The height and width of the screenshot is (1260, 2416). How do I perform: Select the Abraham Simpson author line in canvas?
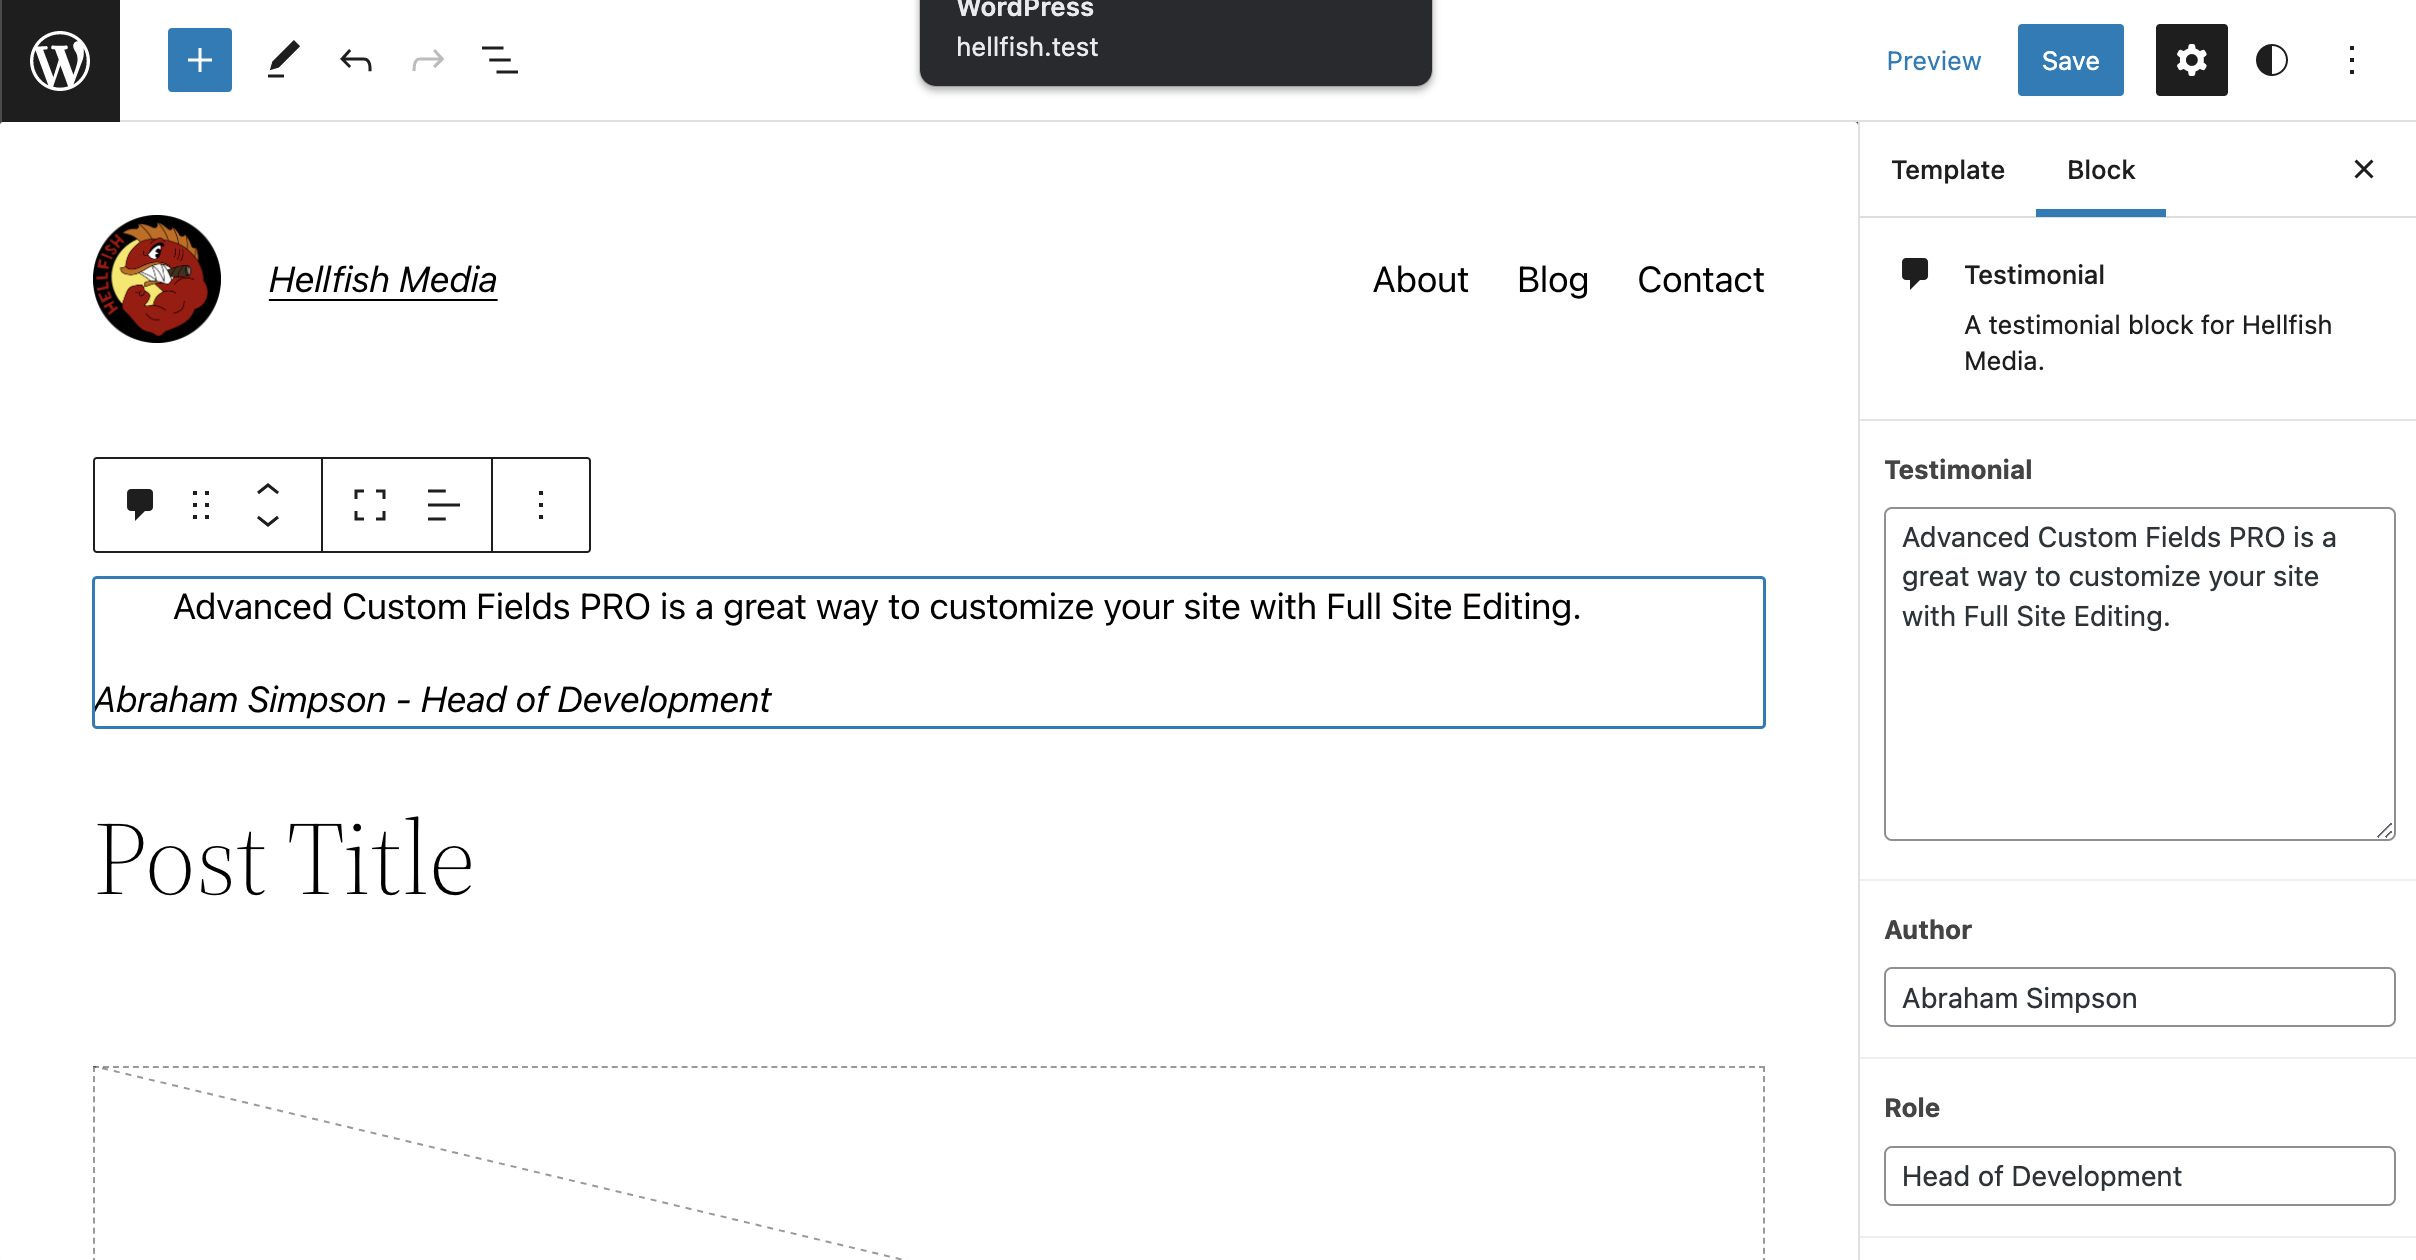coord(432,699)
